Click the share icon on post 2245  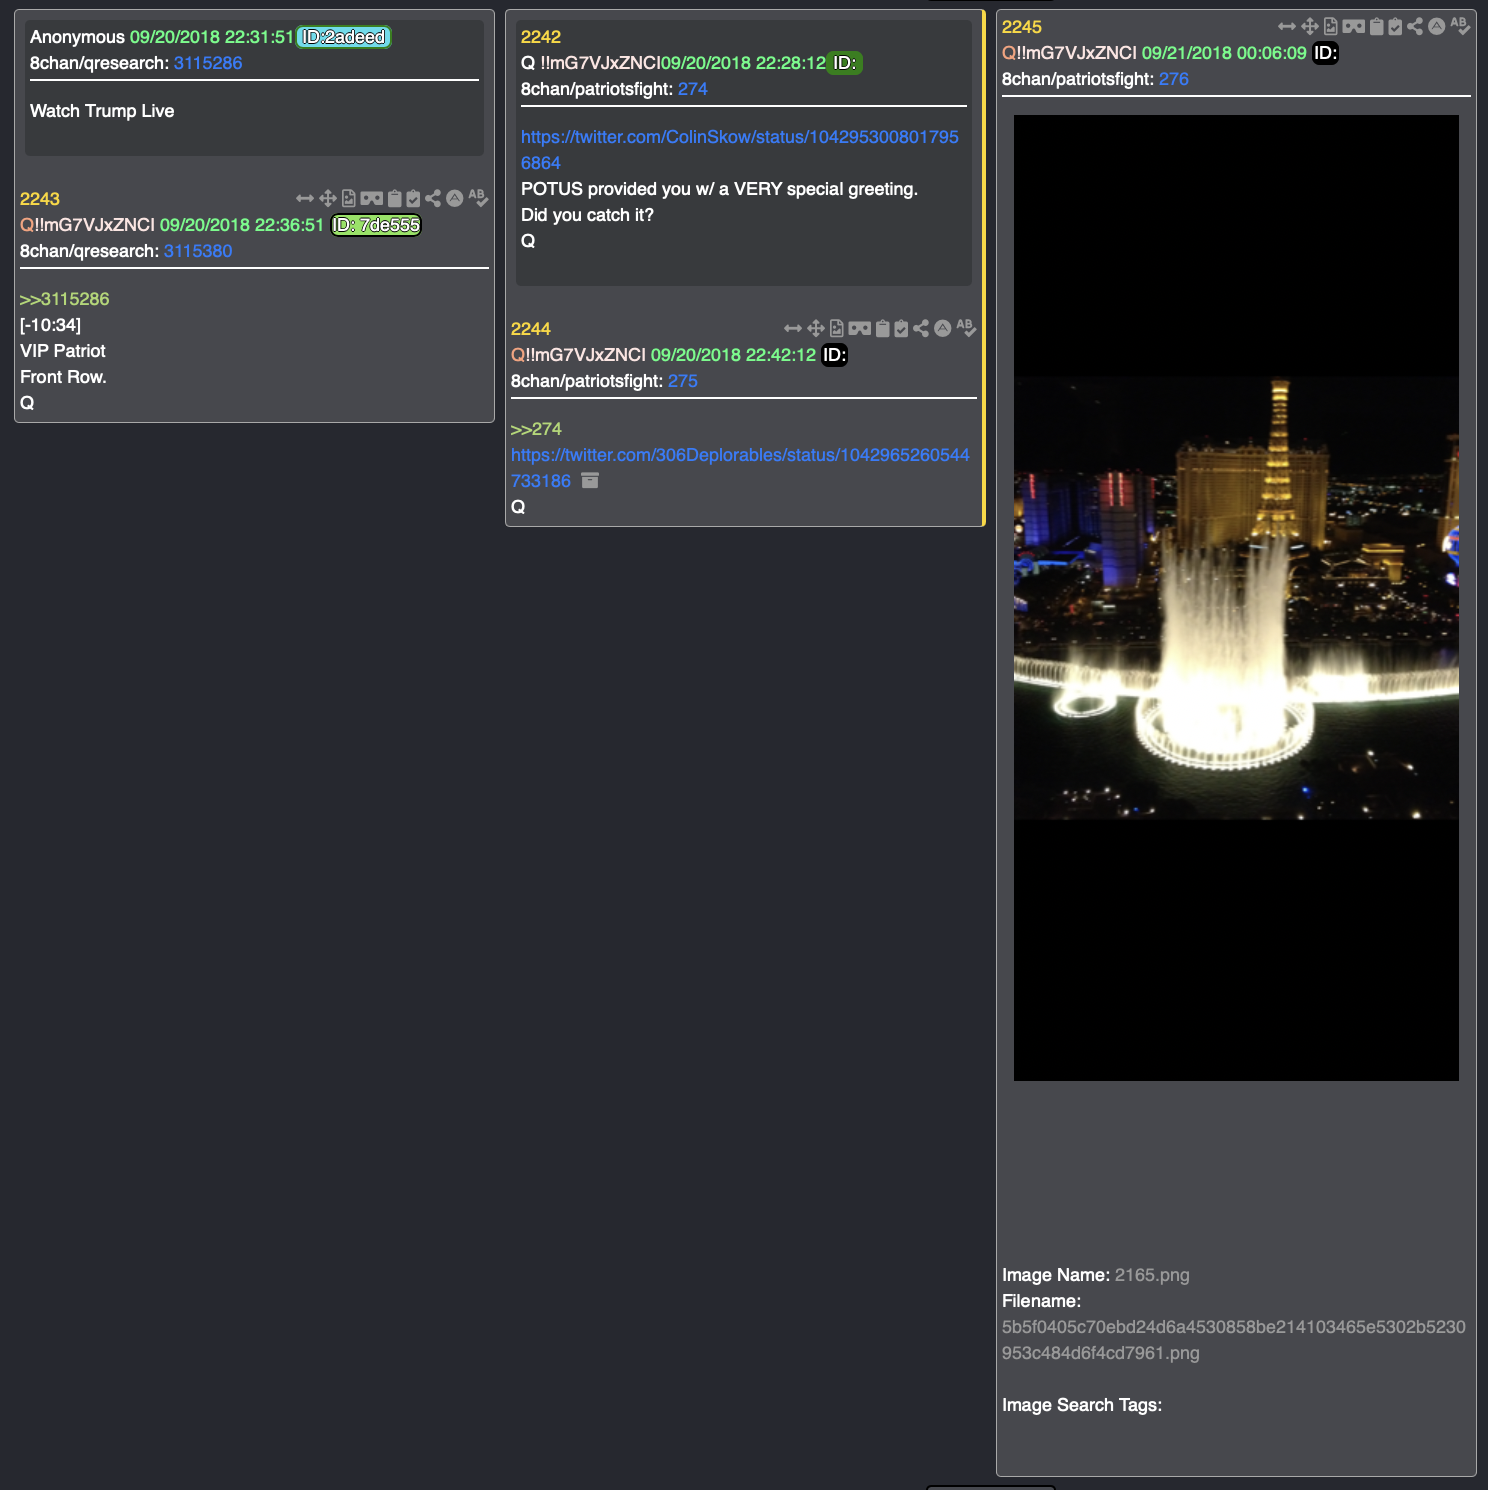click(x=1415, y=27)
